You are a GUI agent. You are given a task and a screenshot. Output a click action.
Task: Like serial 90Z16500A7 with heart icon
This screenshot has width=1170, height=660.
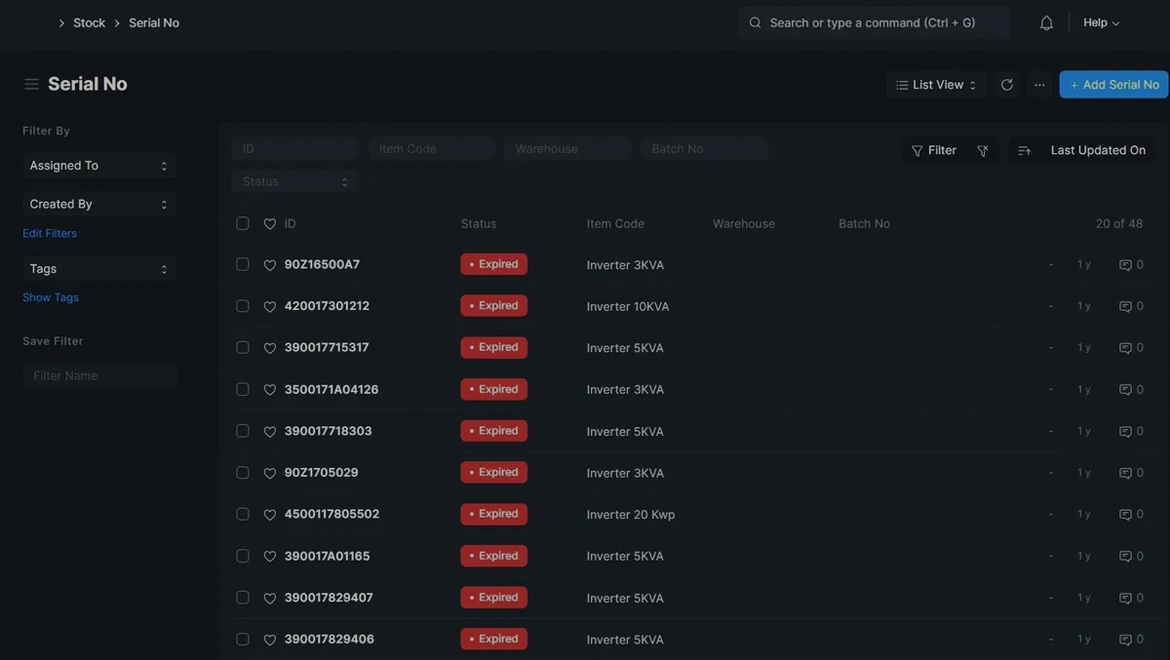click(270, 265)
